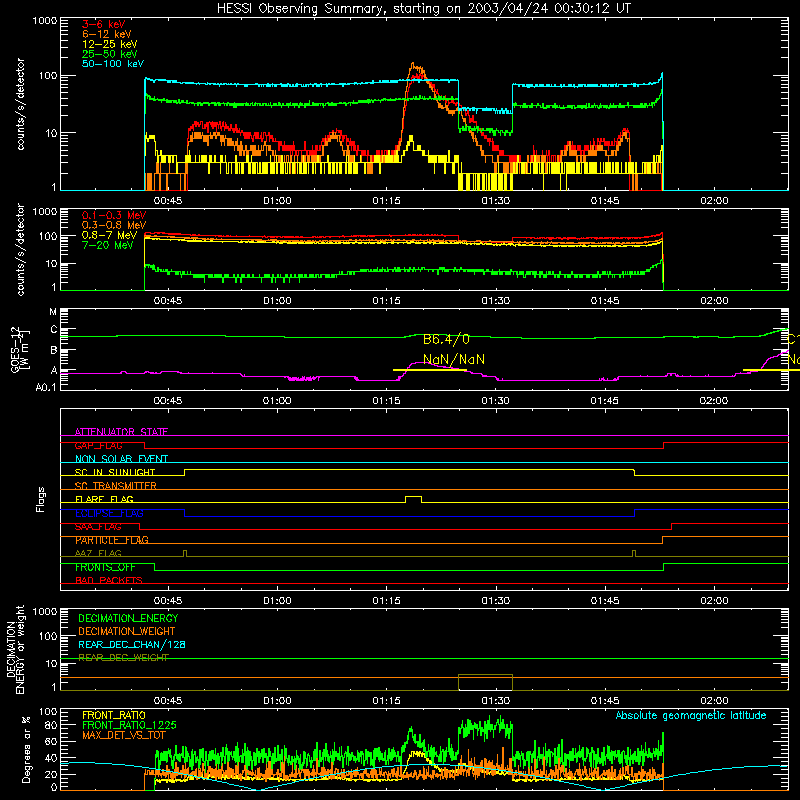
Task: Click the B6.4/0 flare class annotation
Action: click(446, 339)
